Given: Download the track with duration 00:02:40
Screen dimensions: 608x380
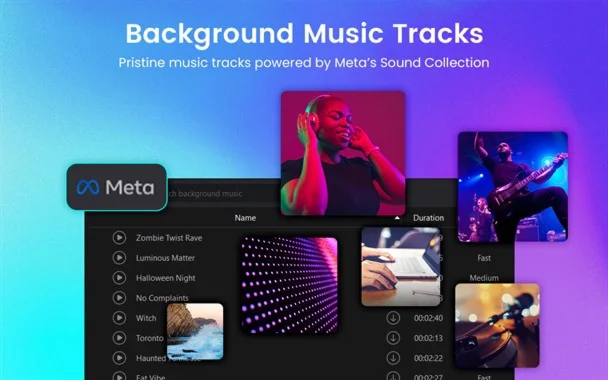Looking at the screenshot, I should 393,318.
